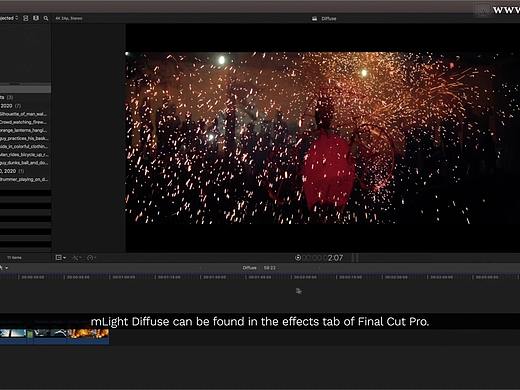Screen dimensions: 520x390
Task: Select the small green clip in the timeline
Action: point(30,336)
